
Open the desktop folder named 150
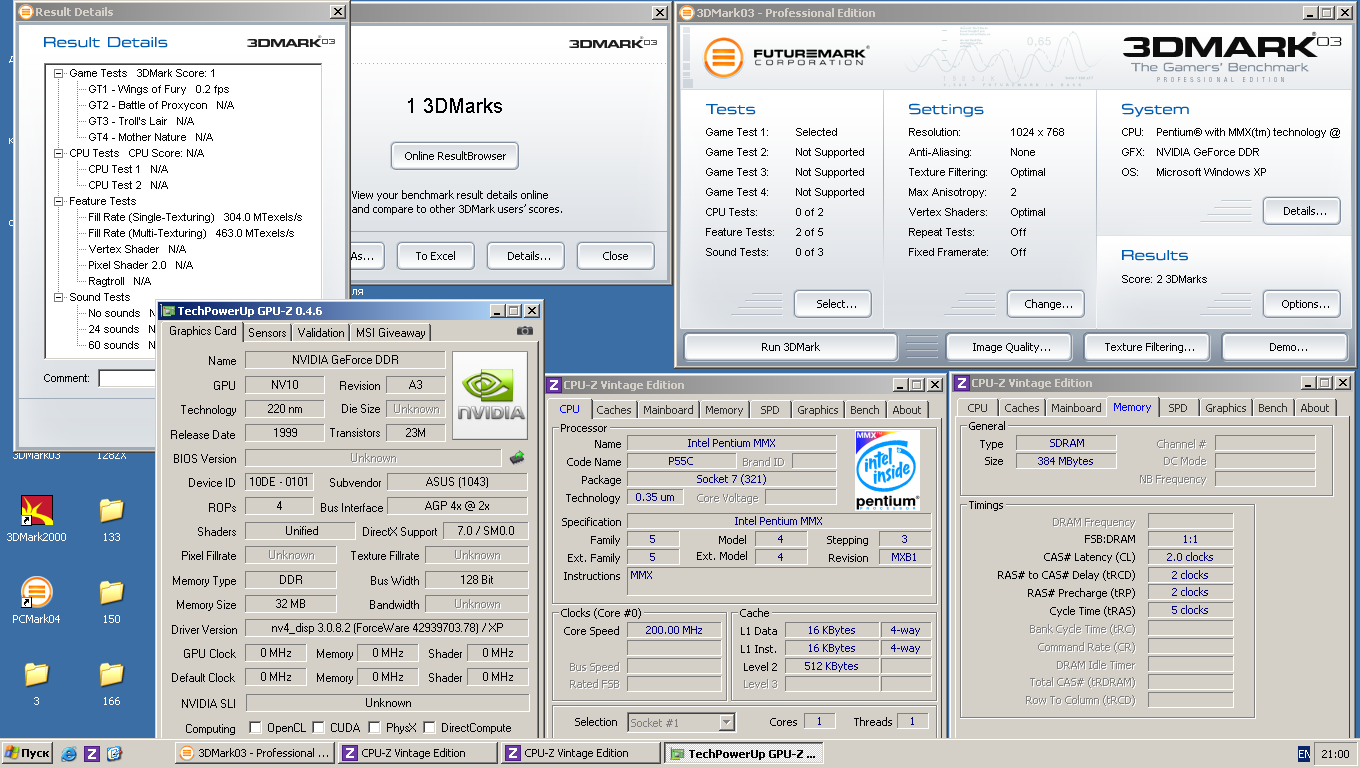point(111,601)
